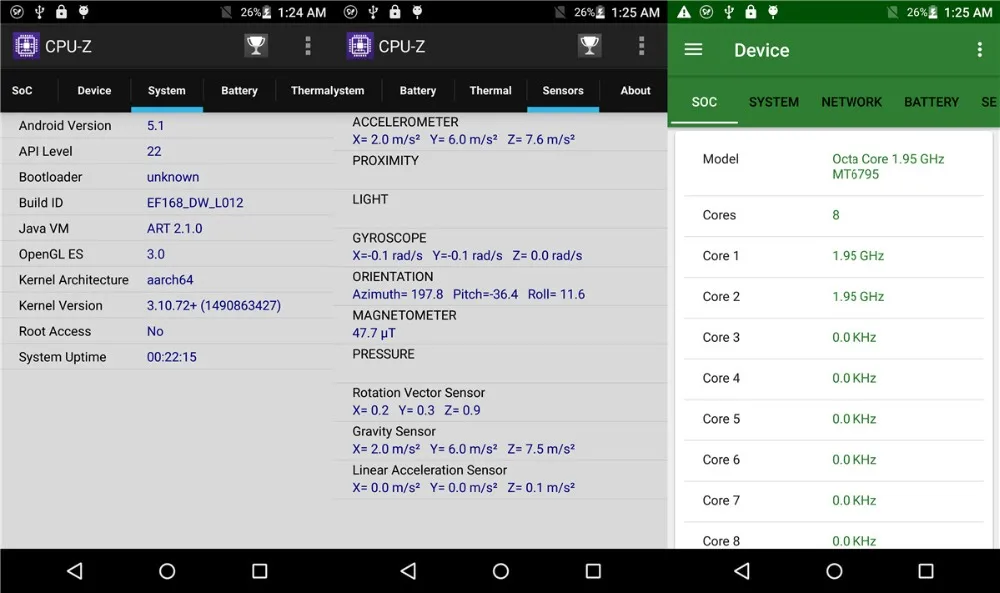Switch to BATTERY tab in Device app
The width and height of the screenshot is (1000, 593).
931,102
